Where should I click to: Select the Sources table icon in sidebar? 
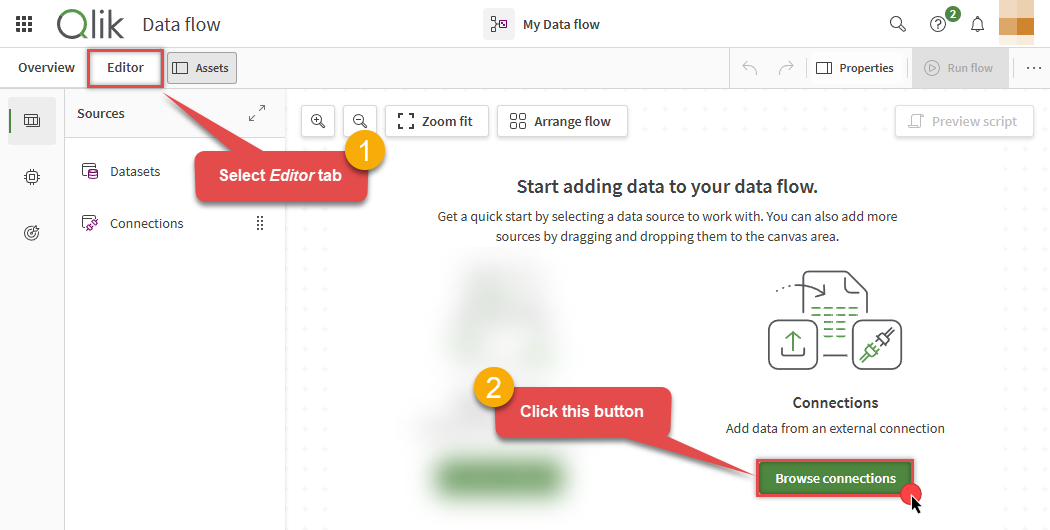31,121
